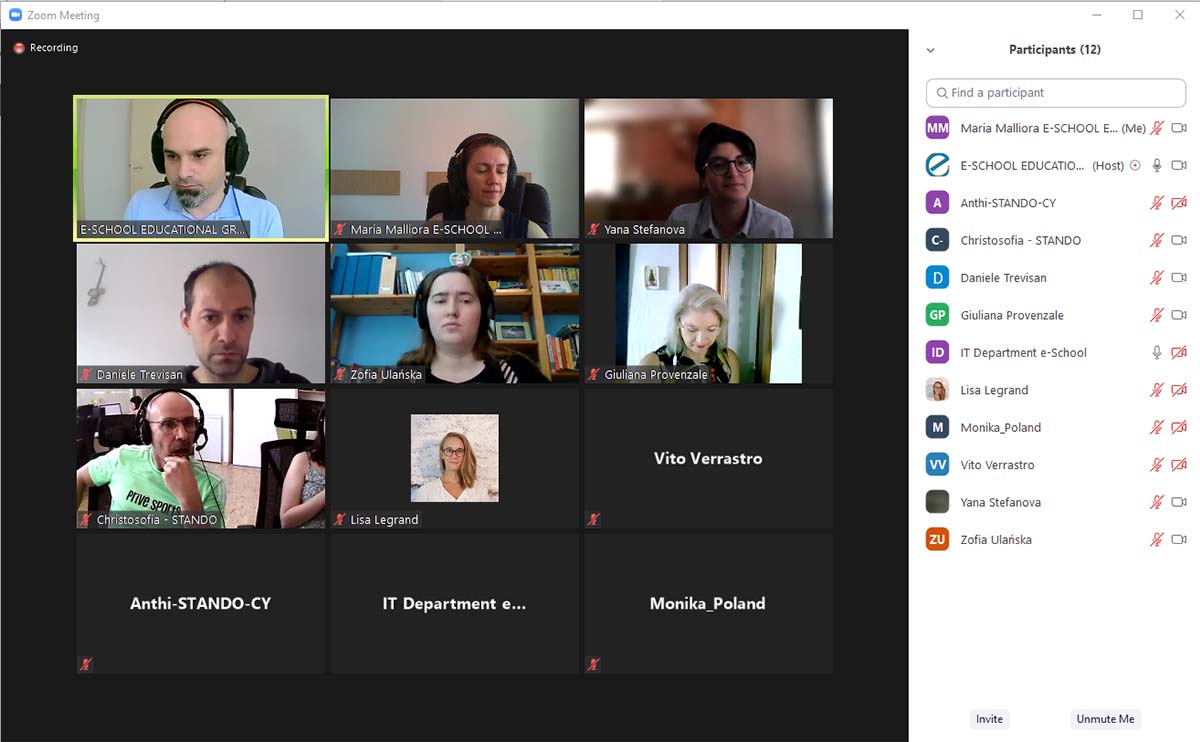Collapse the Participants panel with the chevron
This screenshot has height=742, width=1200.
[x=931, y=50]
